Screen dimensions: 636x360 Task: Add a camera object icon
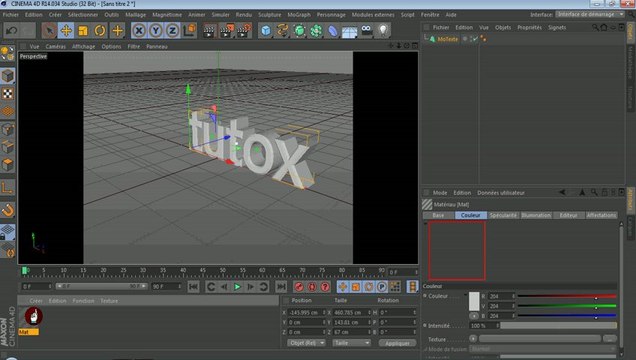[x=366, y=31]
